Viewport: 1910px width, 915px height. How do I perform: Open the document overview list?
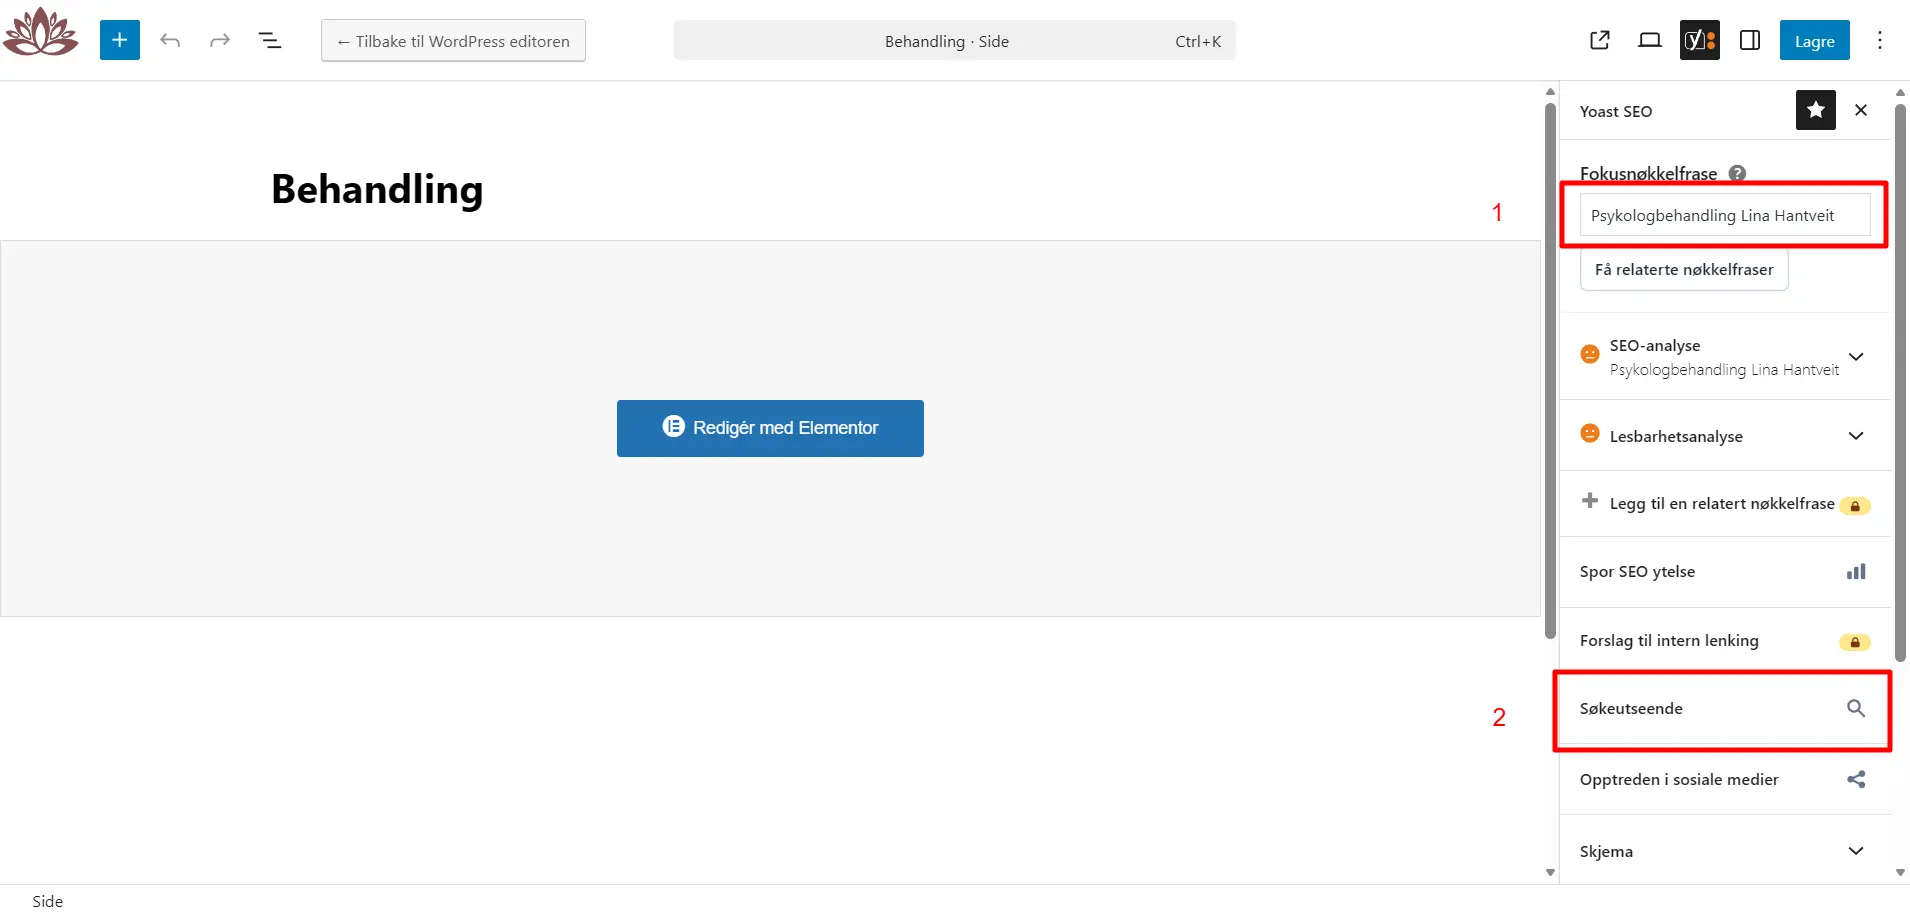270,40
